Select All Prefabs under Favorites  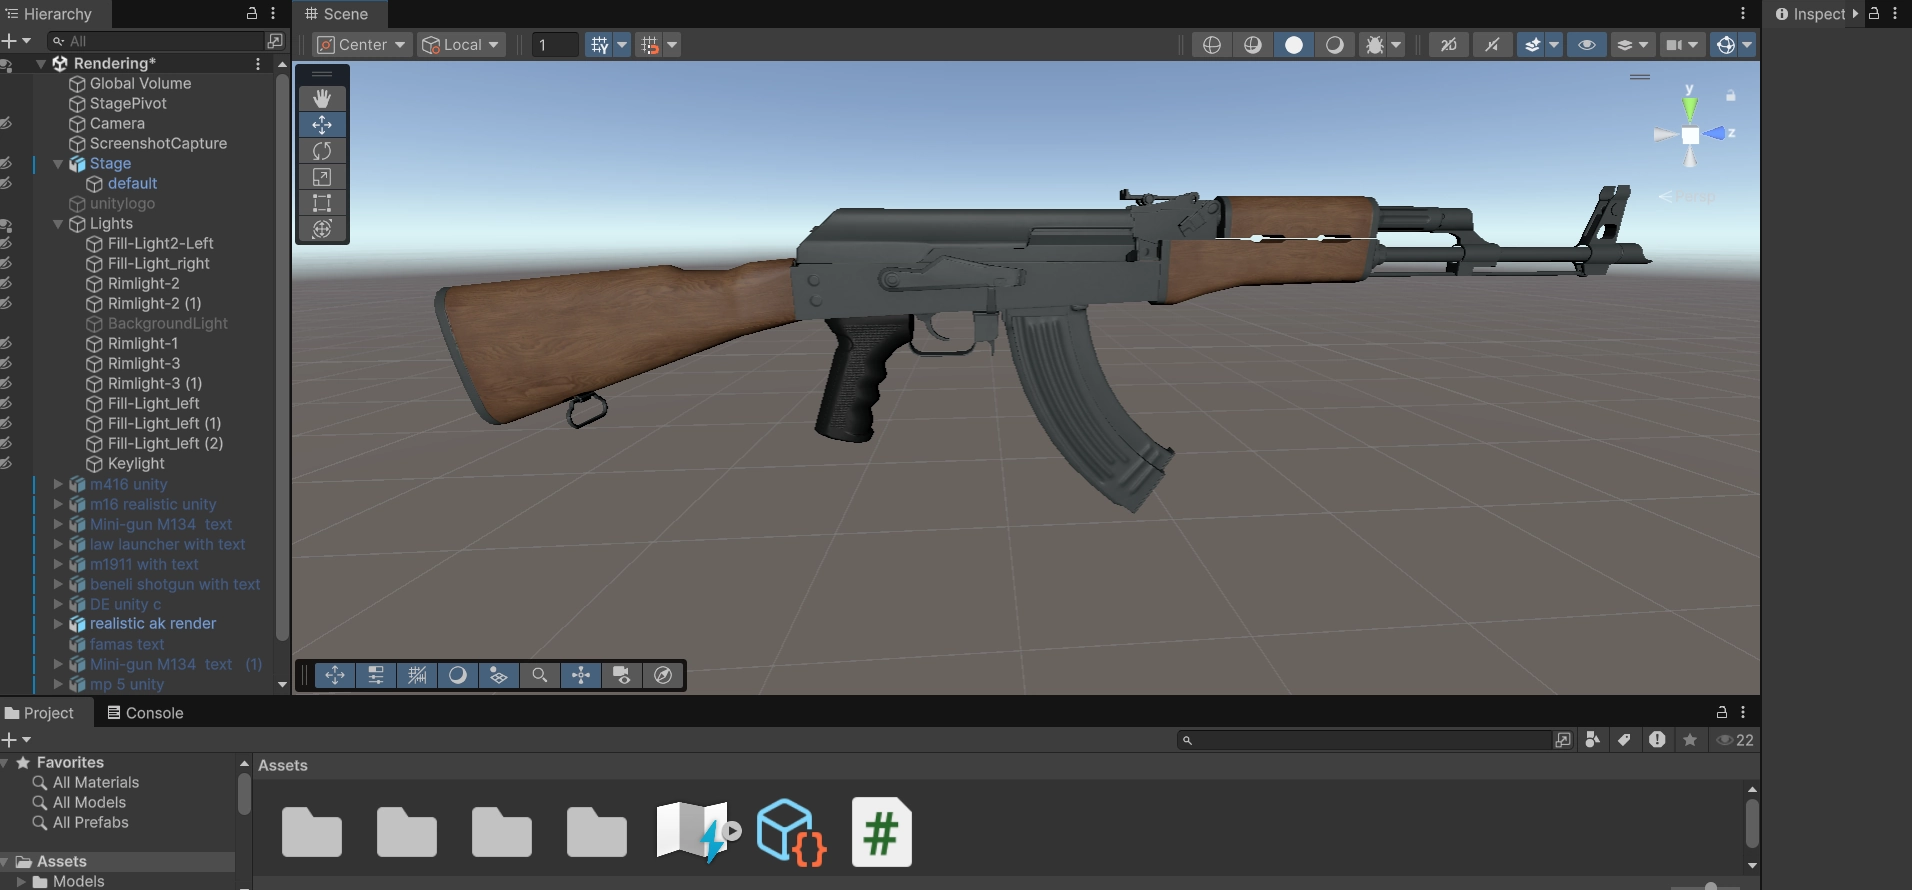point(90,822)
